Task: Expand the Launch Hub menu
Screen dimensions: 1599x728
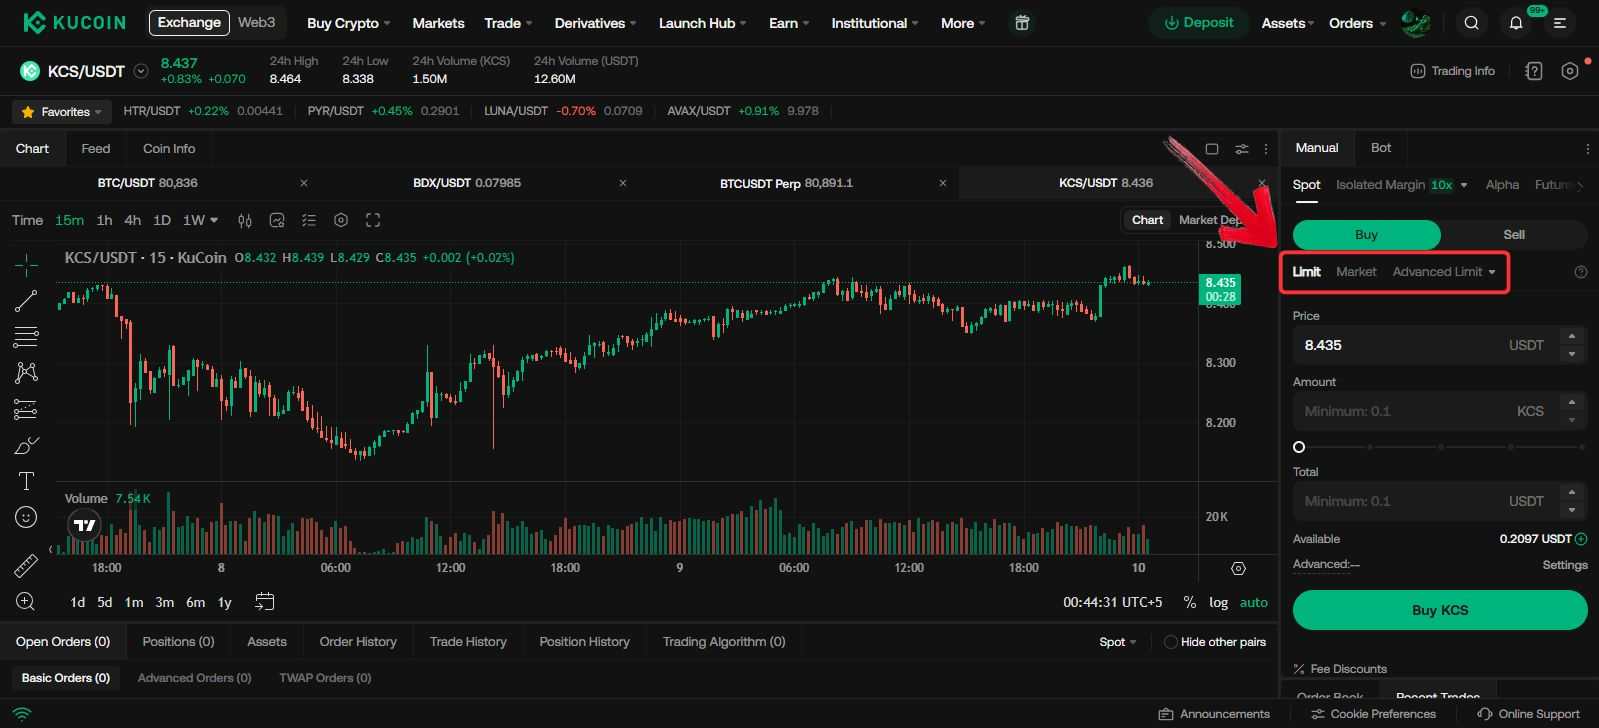Action: [x=702, y=23]
